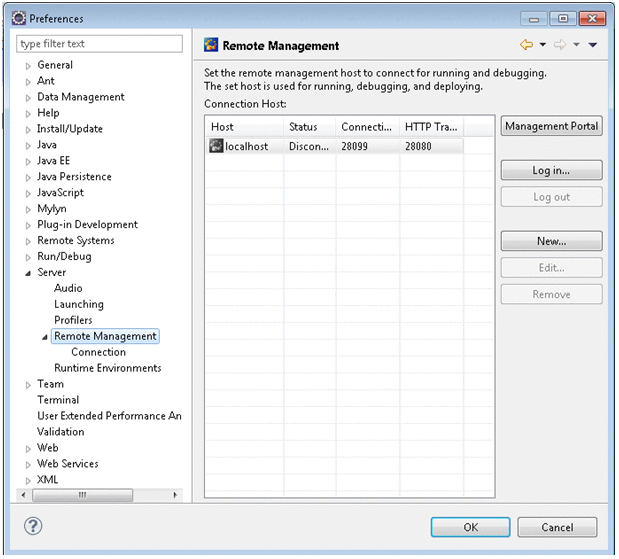Image resolution: width=619 pixels, height=559 pixels.
Task: Select the localhost host entry icon
Action: [x=216, y=146]
